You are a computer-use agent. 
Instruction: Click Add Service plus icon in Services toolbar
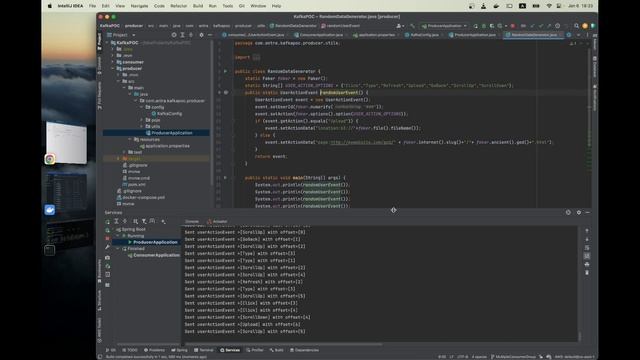coord(163,221)
